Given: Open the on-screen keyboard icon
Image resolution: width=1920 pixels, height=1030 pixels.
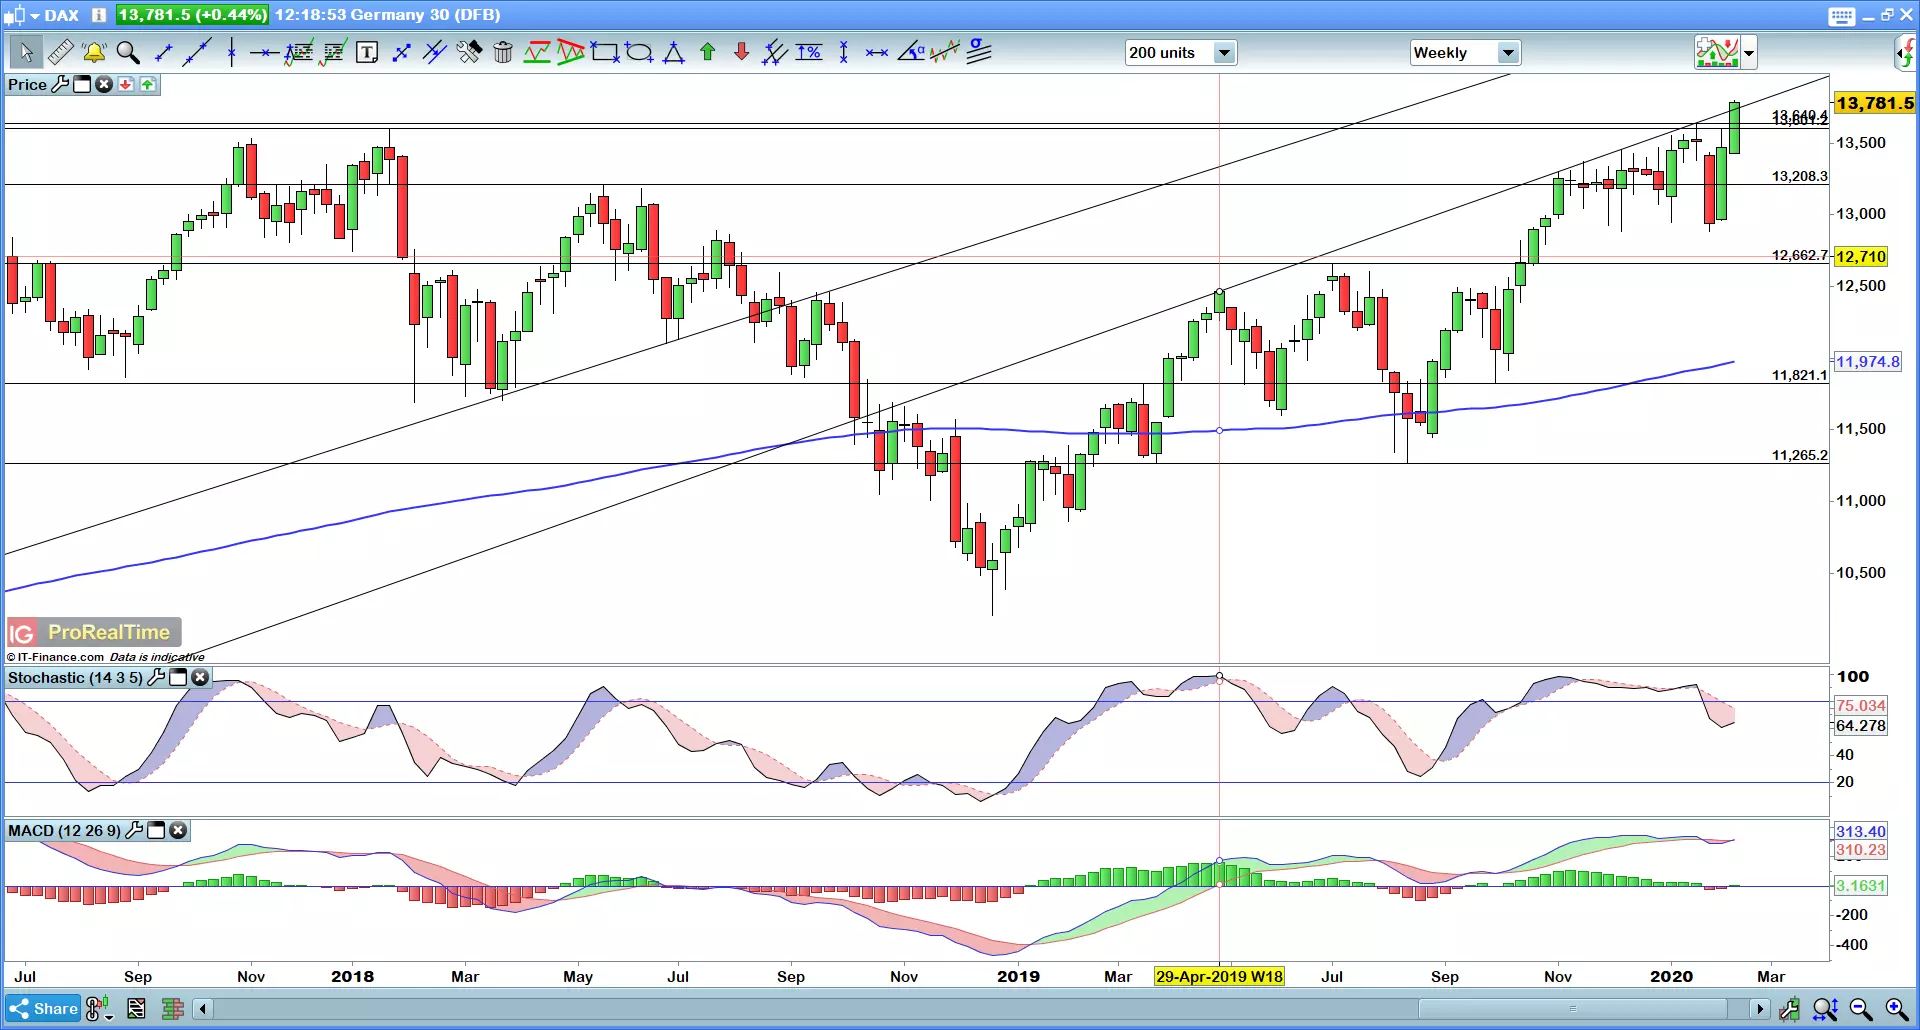Looking at the screenshot, I should (1842, 16).
